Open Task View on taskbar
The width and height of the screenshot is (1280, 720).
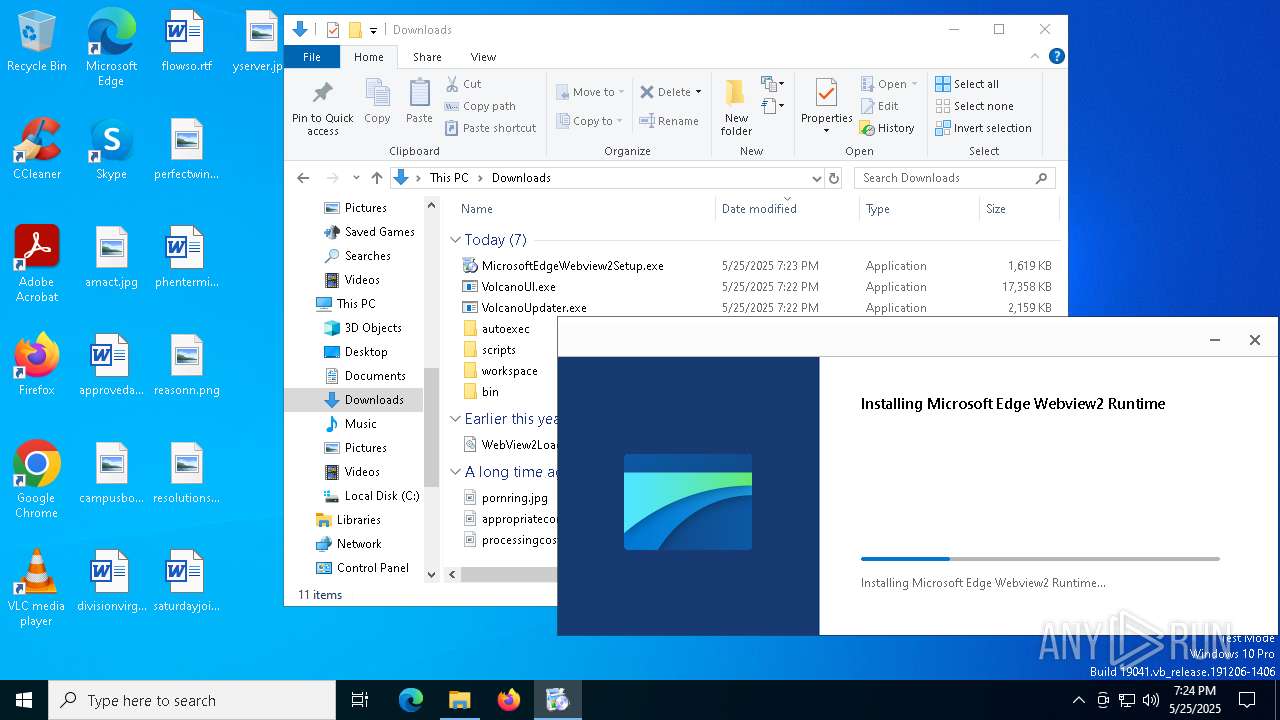[x=360, y=700]
